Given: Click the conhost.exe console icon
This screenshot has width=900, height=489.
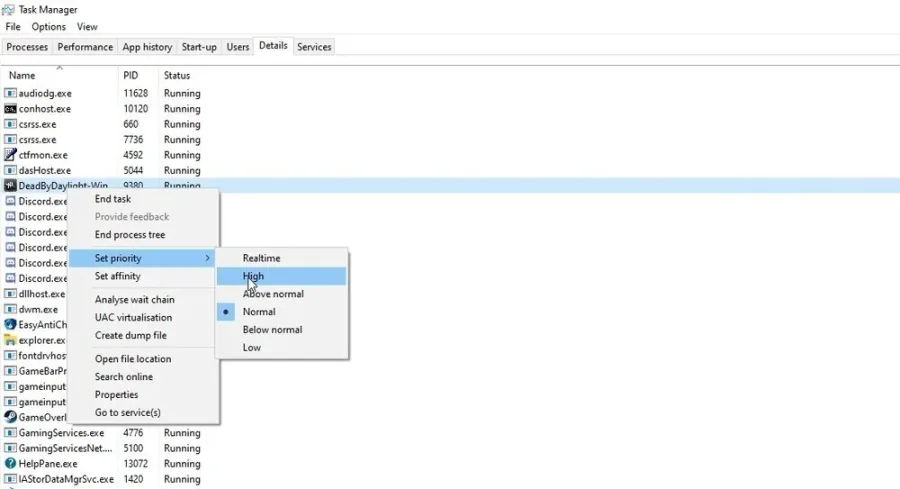Looking at the screenshot, I should [10, 108].
